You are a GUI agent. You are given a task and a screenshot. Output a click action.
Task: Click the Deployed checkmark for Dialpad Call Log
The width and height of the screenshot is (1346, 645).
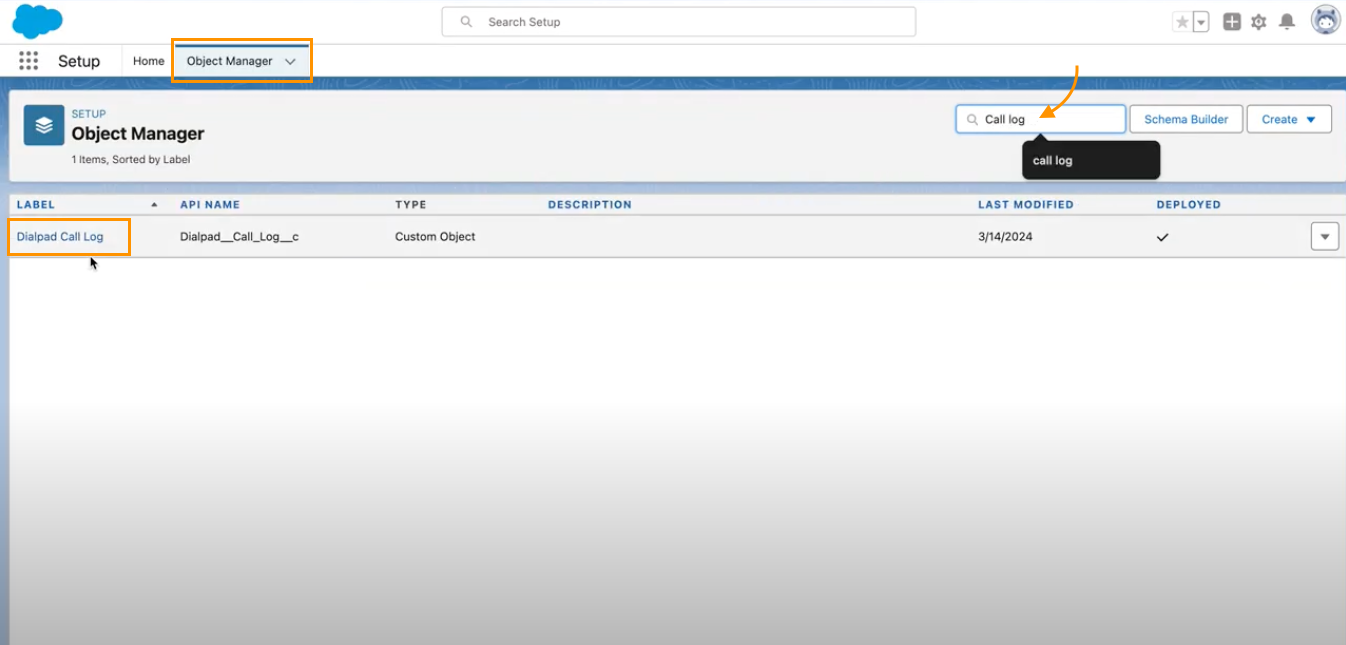(1162, 238)
